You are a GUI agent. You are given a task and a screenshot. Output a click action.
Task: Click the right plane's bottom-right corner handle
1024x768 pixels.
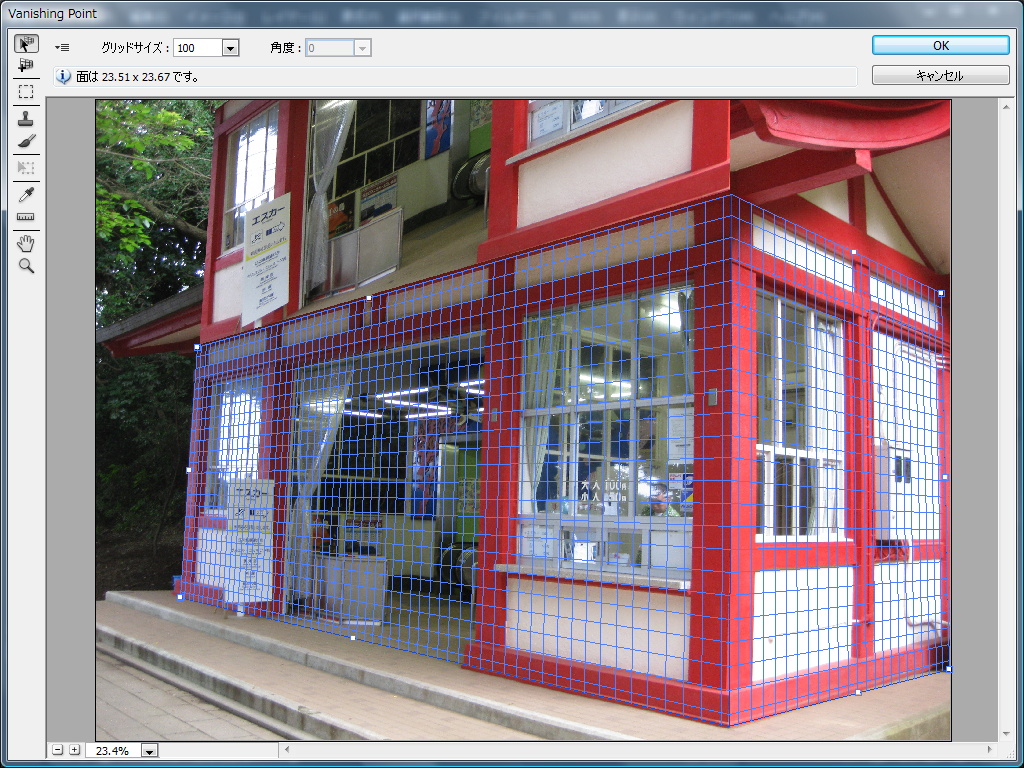pos(949,669)
